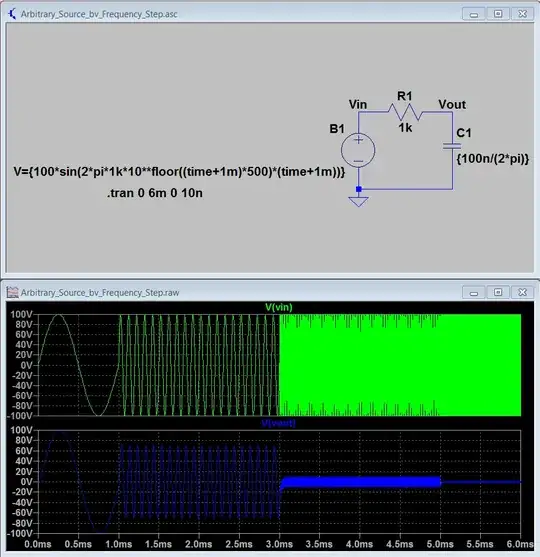Click the 100V axis label on V(vin) pane

[22, 314]
